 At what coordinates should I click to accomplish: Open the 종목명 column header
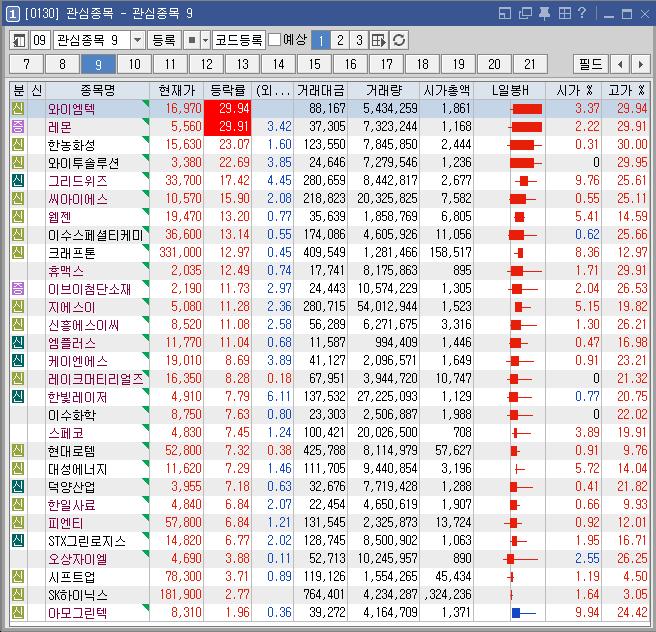pyautogui.click(x=97, y=90)
